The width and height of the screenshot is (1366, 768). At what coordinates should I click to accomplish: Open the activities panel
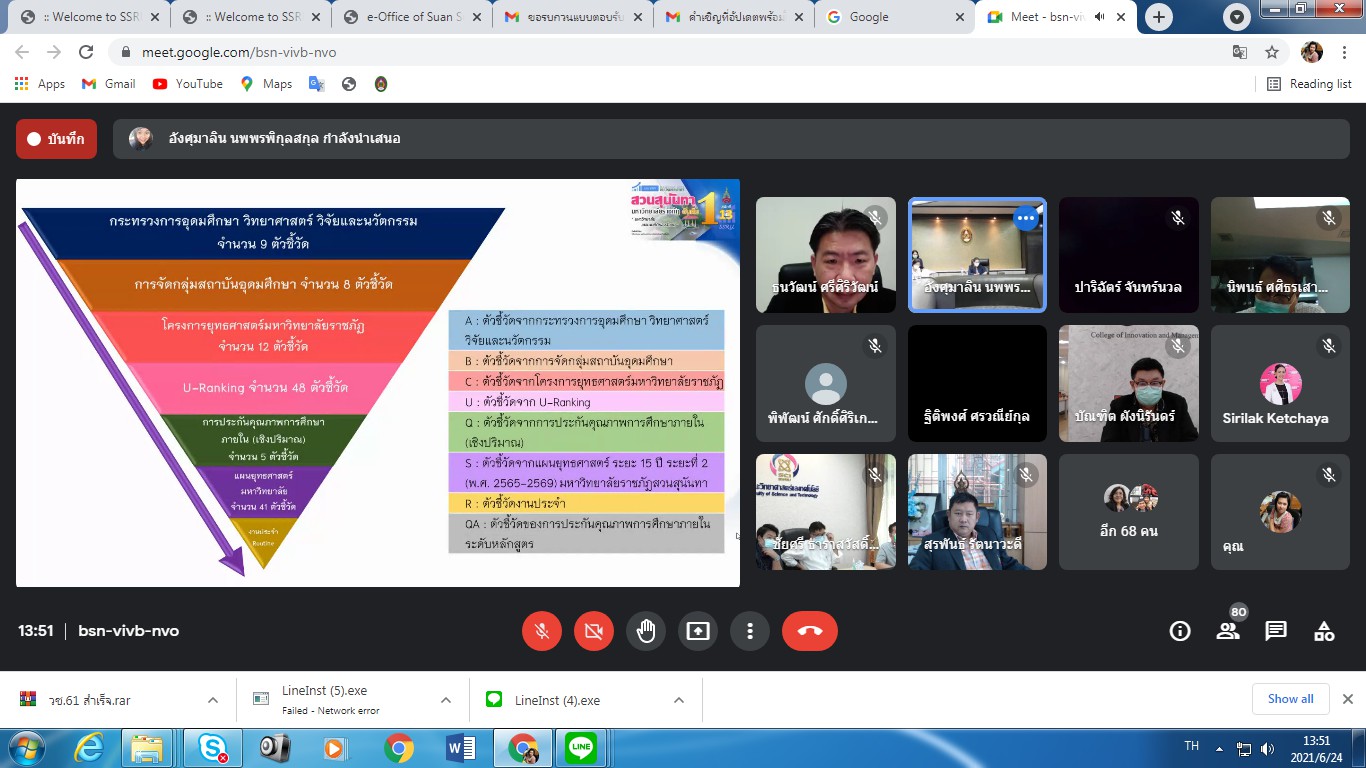click(x=1324, y=631)
